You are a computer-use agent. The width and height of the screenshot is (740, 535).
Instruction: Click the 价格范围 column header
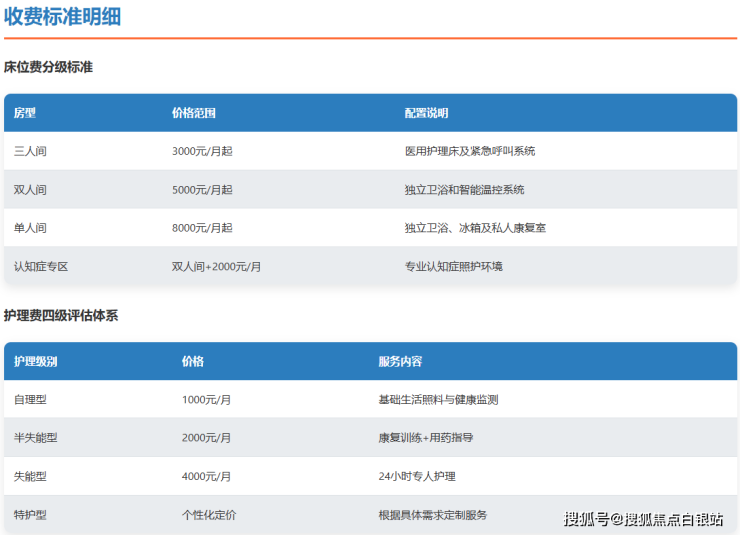194,113
